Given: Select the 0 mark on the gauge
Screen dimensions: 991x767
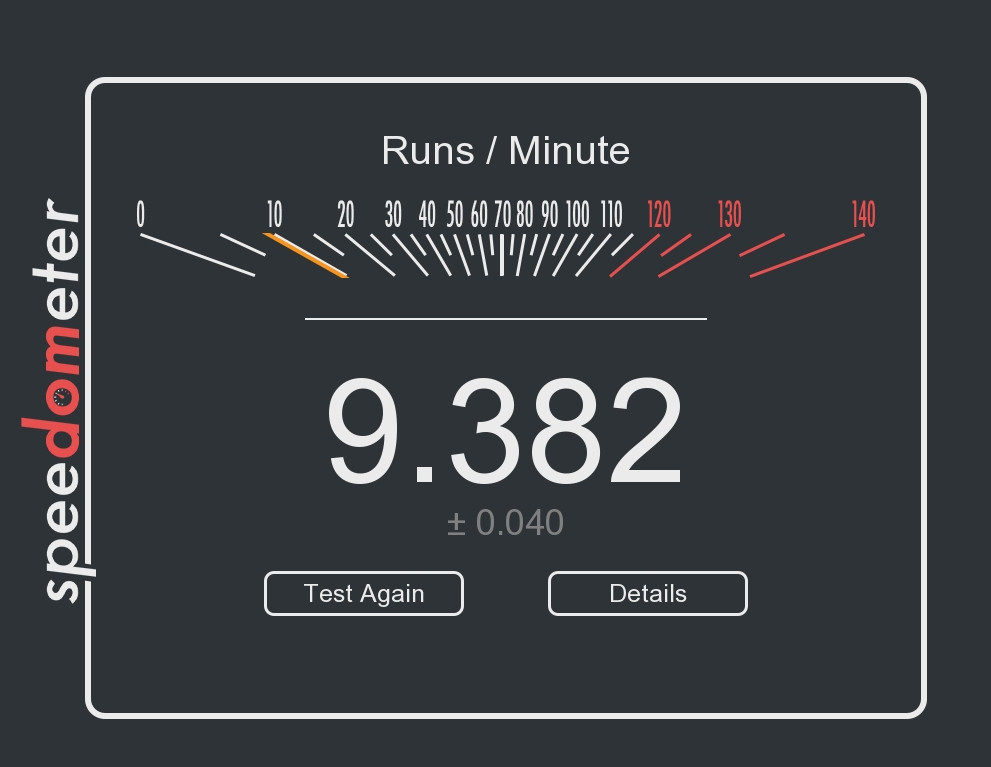Looking at the screenshot, I should [x=140, y=214].
